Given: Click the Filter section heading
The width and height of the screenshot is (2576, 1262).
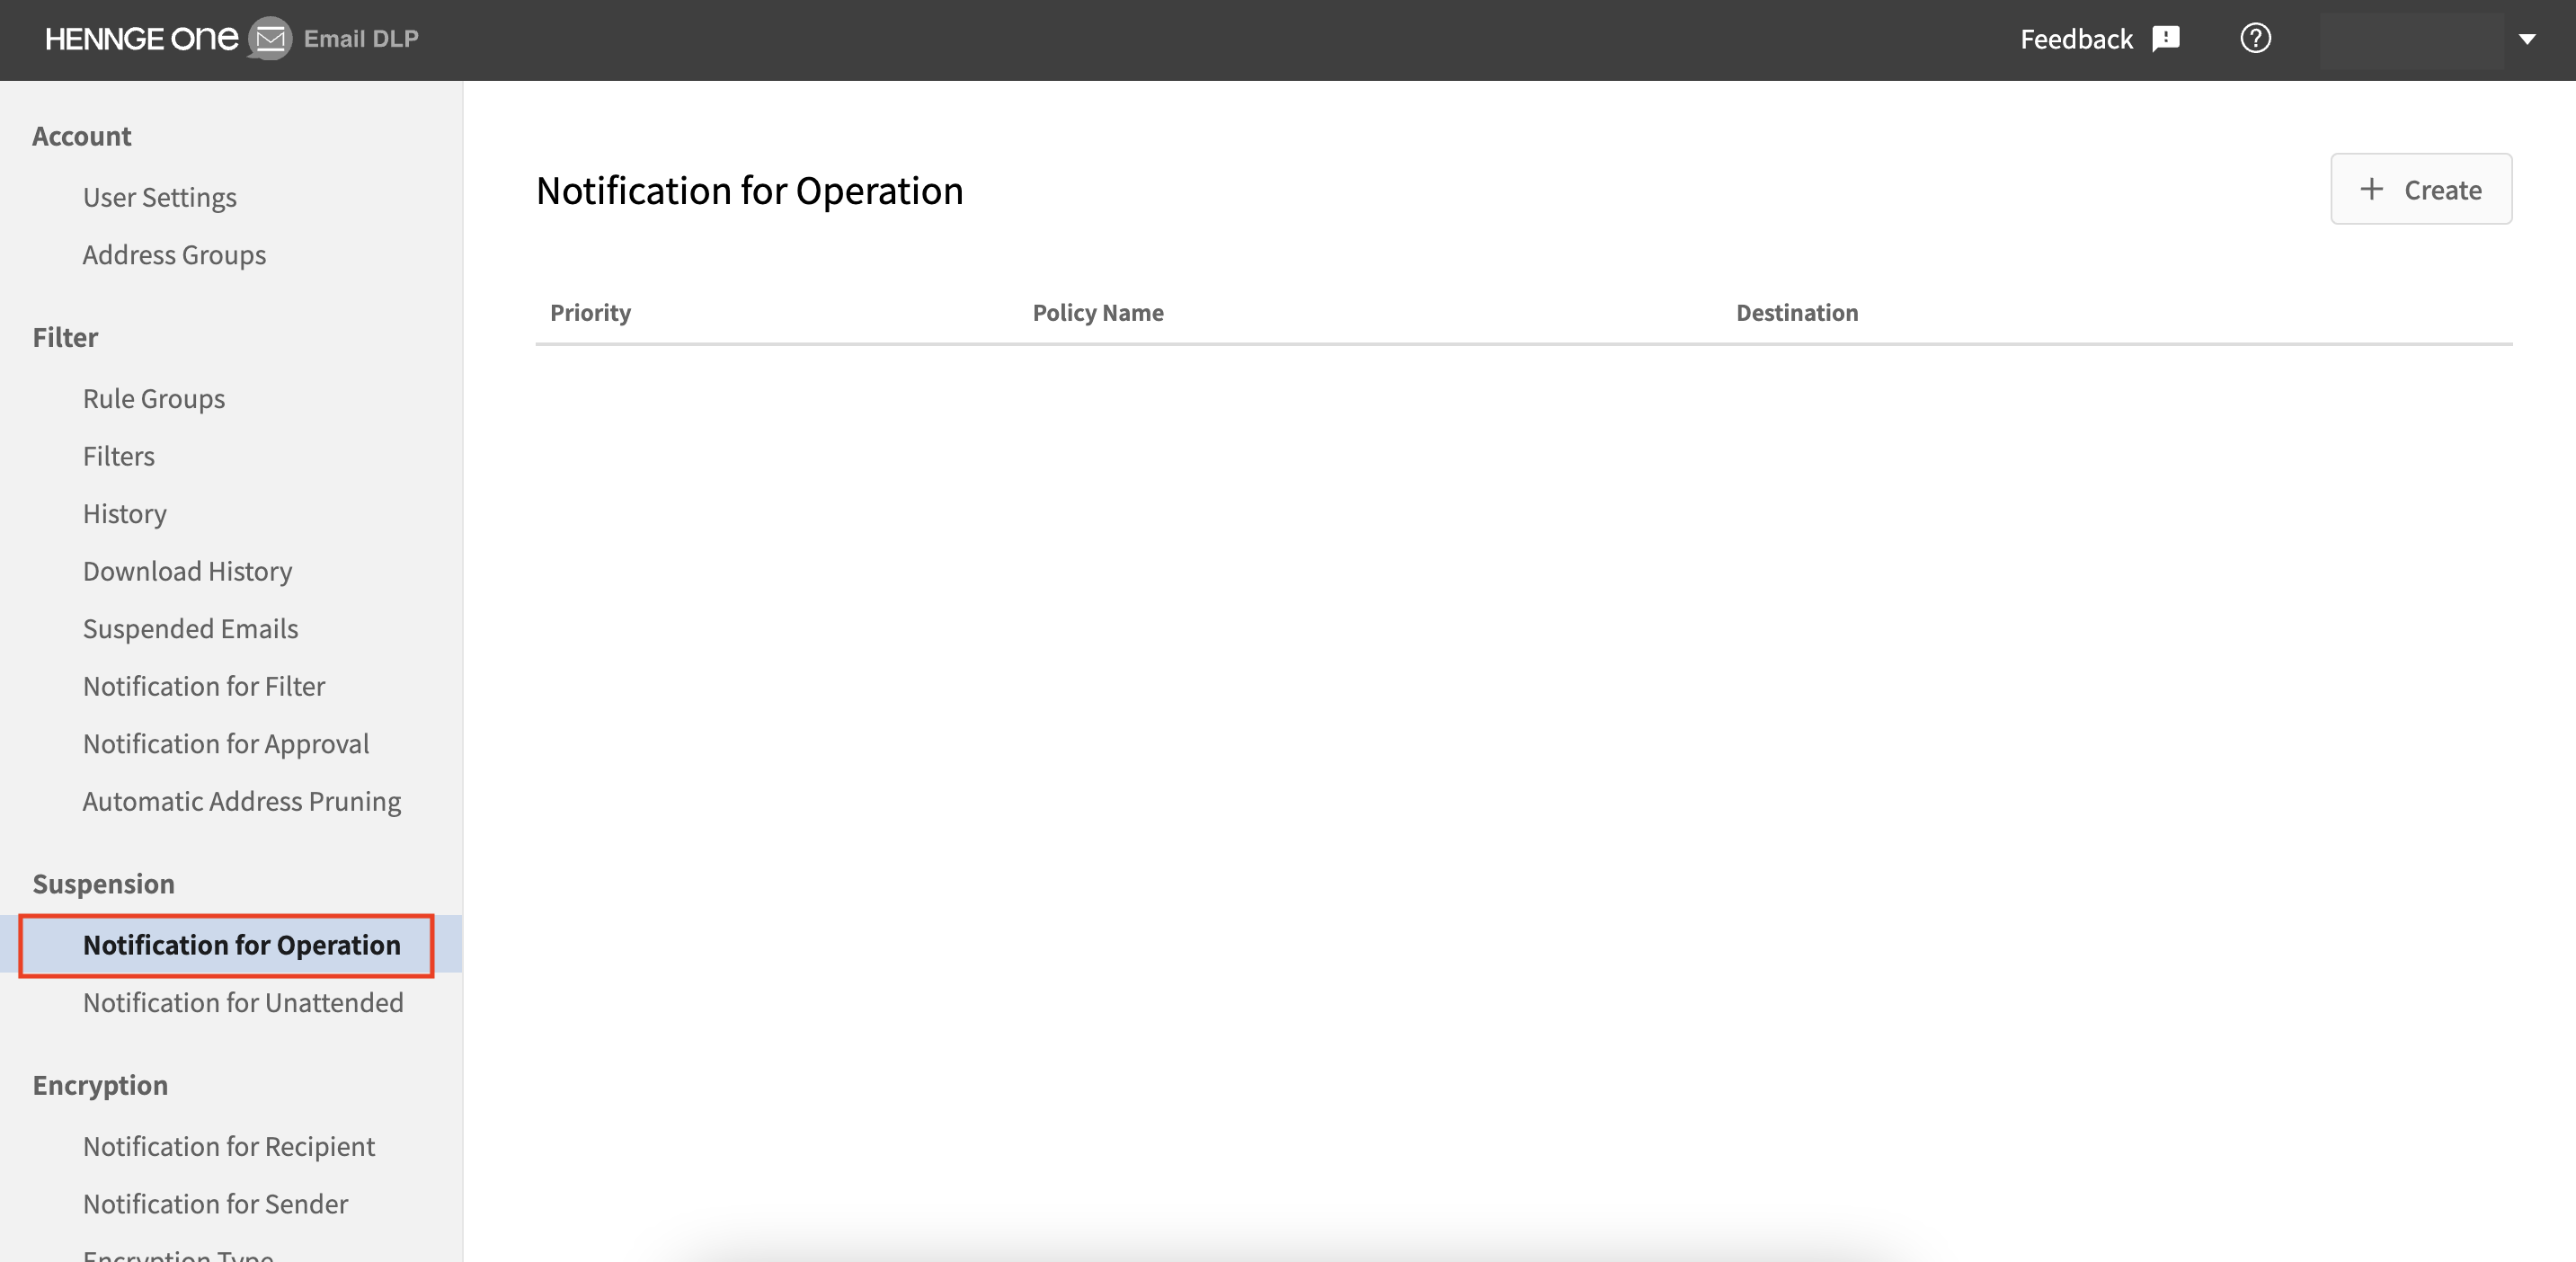Looking at the screenshot, I should click(65, 337).
